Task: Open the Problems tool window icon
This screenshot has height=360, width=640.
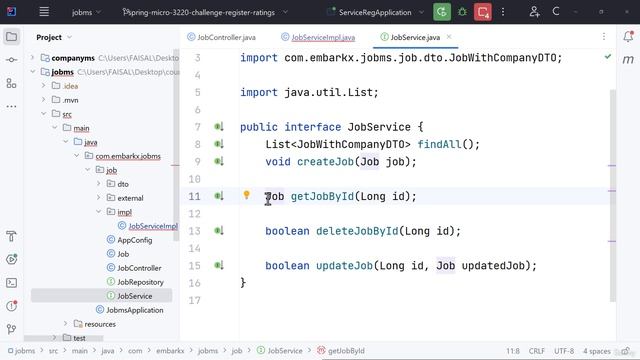Action: pos(11,306)
